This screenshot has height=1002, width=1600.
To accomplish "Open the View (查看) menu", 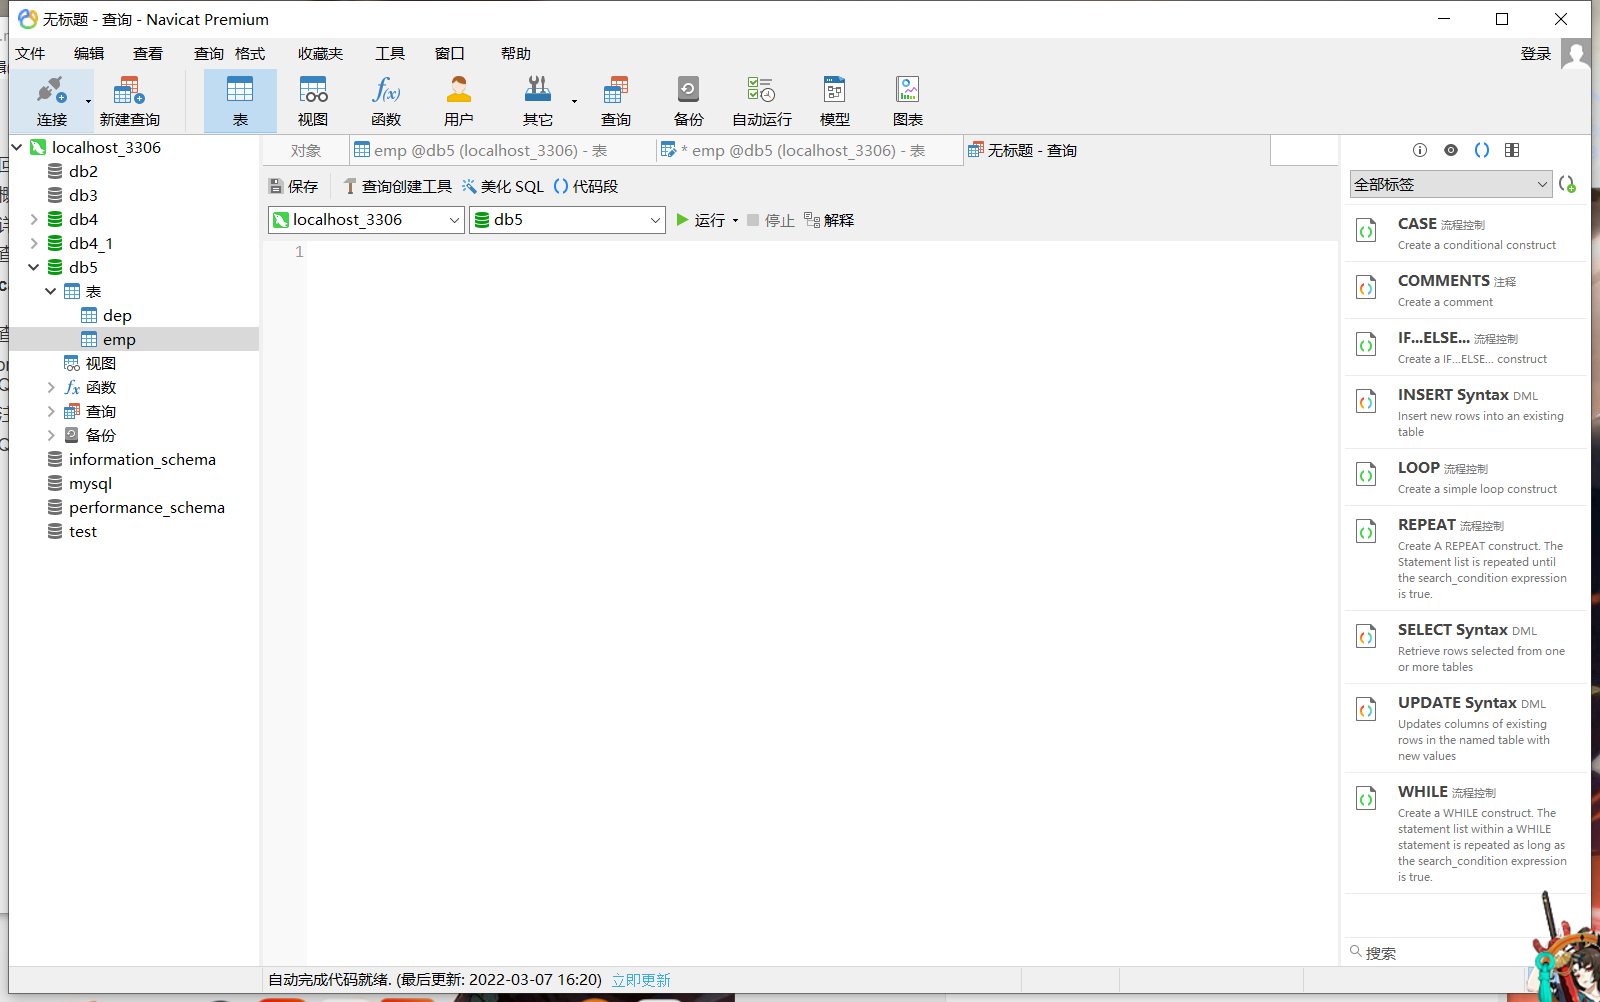I will pos(148,54).
